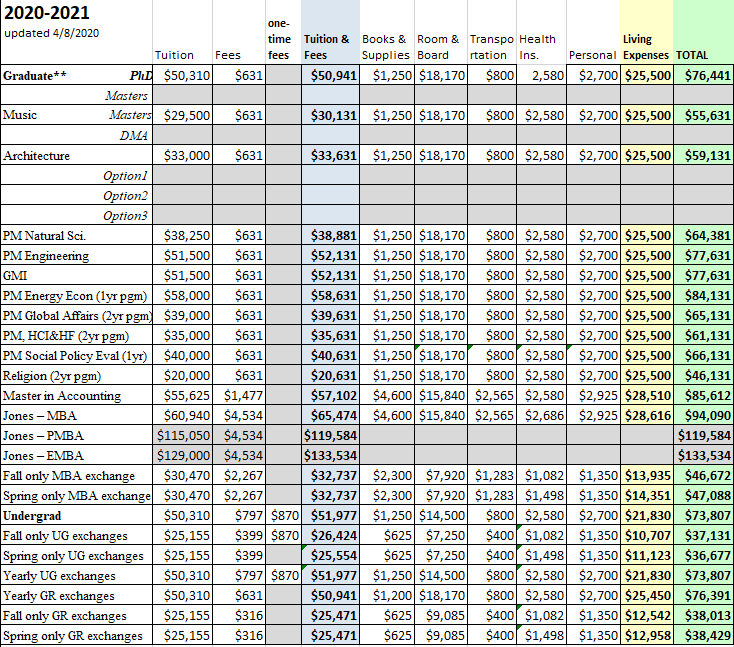Select the 'Books & Supplies' column header

[386, 47]
